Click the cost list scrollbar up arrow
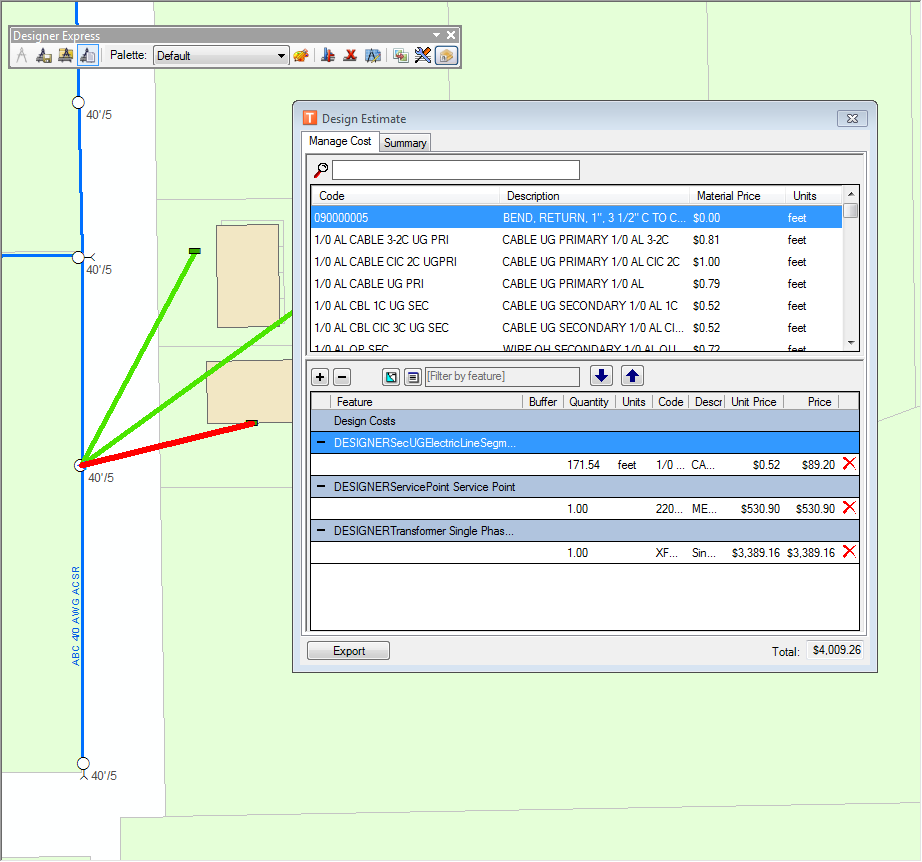The image size is (922, 862). [851, 194]
